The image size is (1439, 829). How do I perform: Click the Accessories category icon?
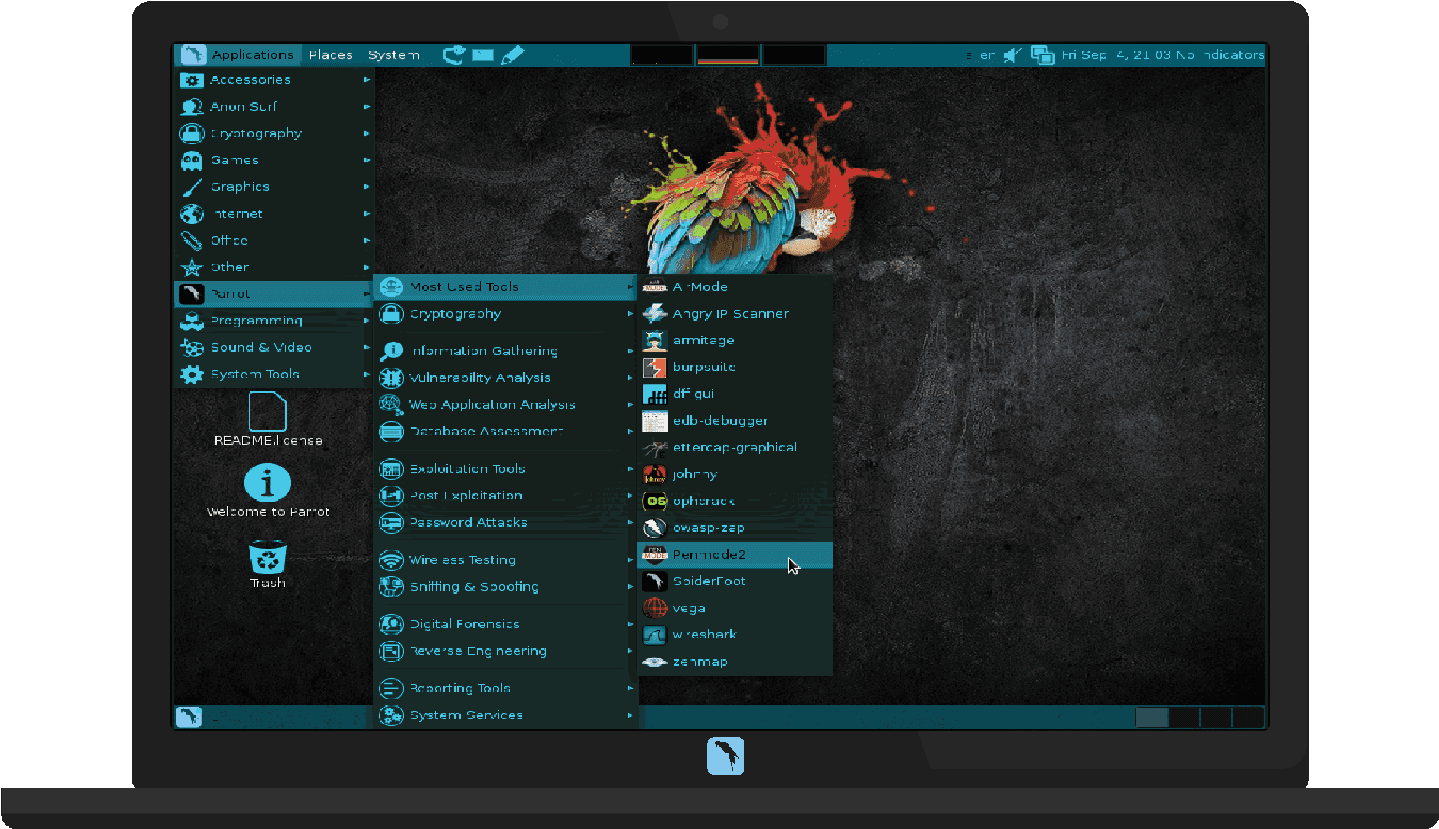(191, 80)
